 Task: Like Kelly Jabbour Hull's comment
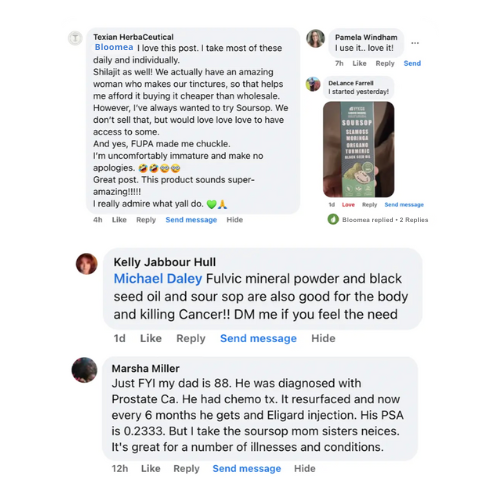coord(151,338)
